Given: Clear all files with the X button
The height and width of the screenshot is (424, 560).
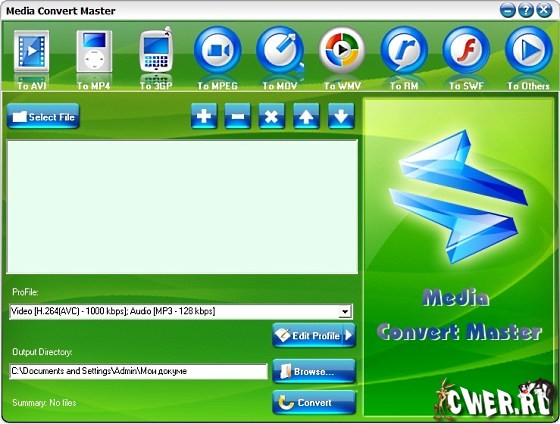Looking at the screenshot, I should tap(271, 116).
